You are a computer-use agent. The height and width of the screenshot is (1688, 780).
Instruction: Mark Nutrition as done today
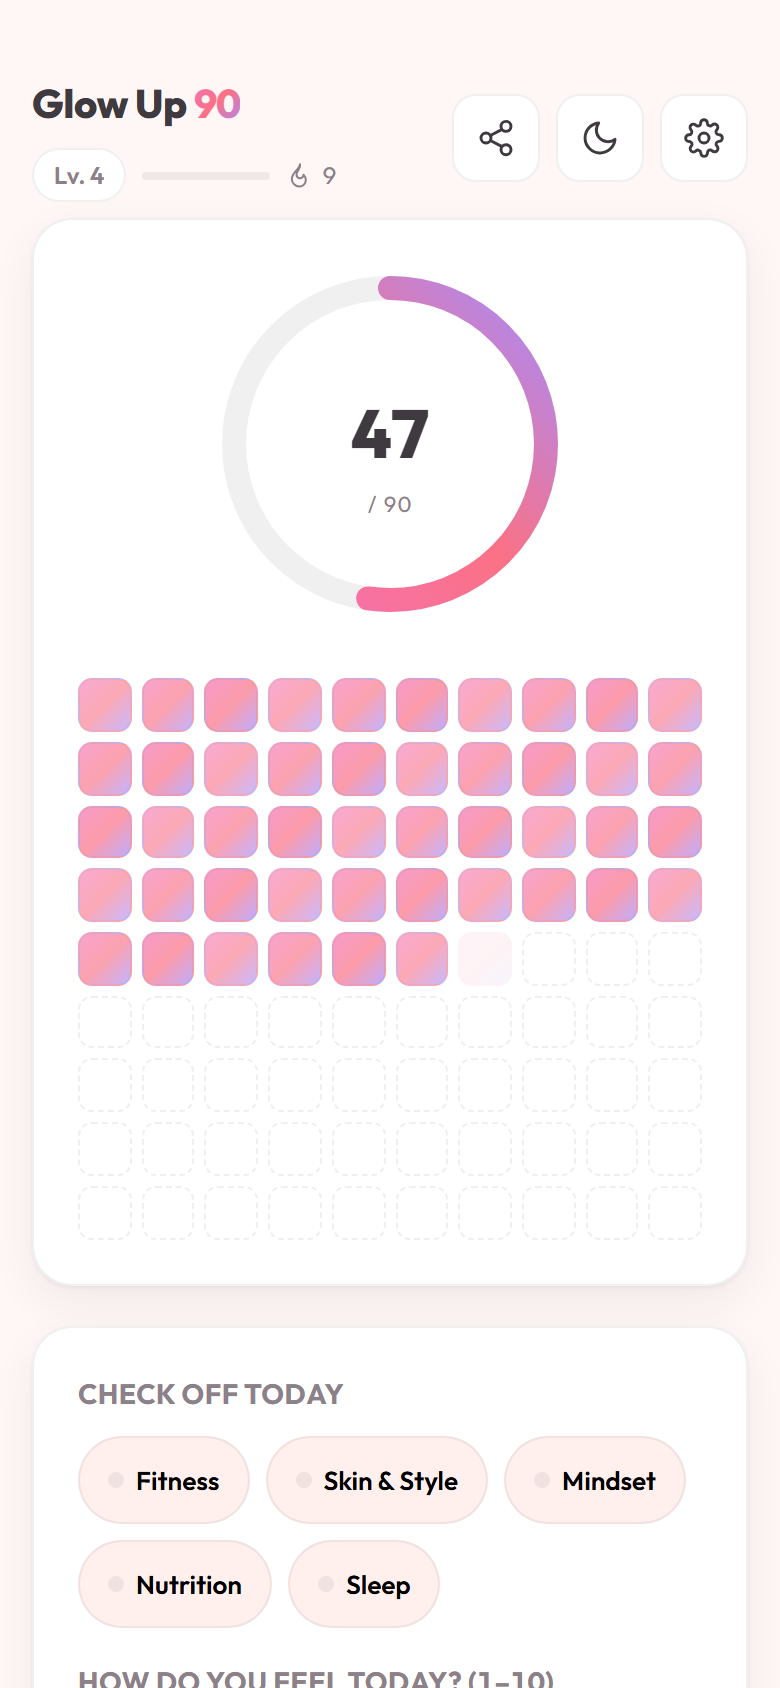(x=175, y=1584)
